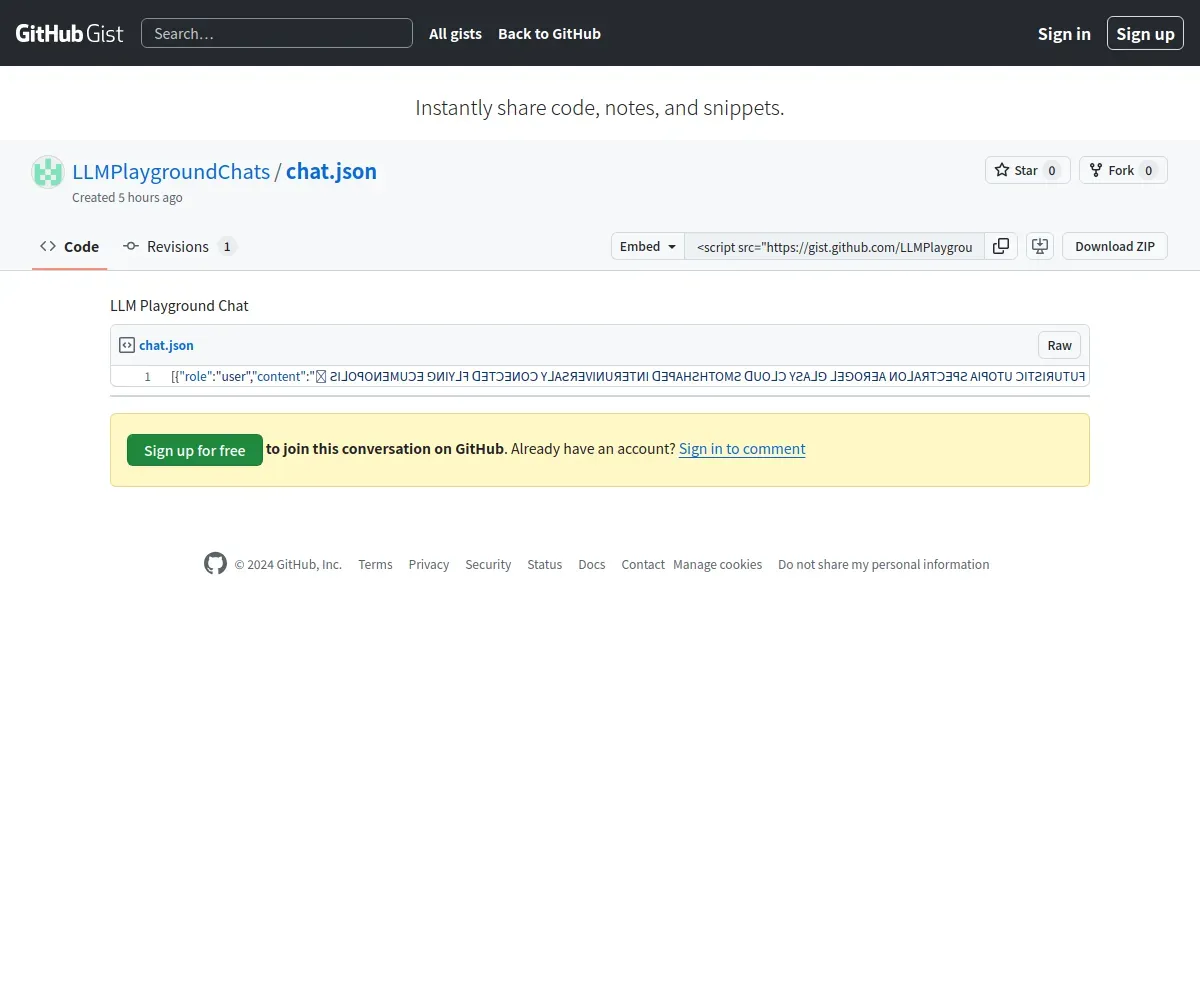Open the Status footer link
1200x1000 pixels.
coord(544,564)
